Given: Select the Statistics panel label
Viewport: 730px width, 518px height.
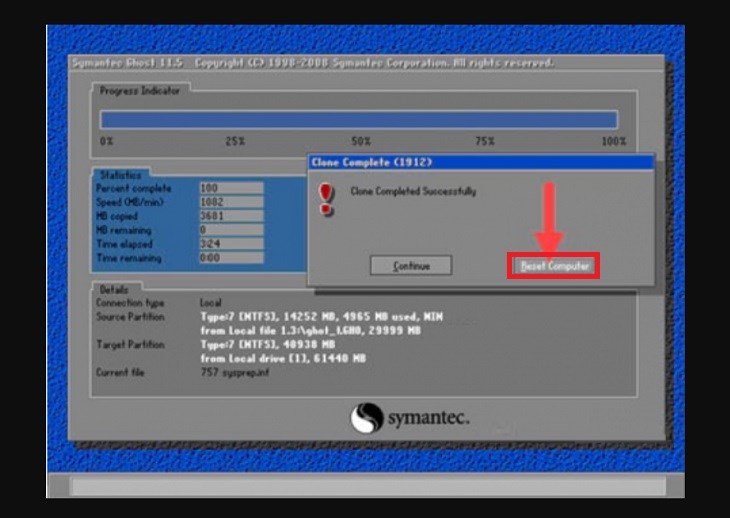Looking at the screenshot, I should (x=121, y=175).
